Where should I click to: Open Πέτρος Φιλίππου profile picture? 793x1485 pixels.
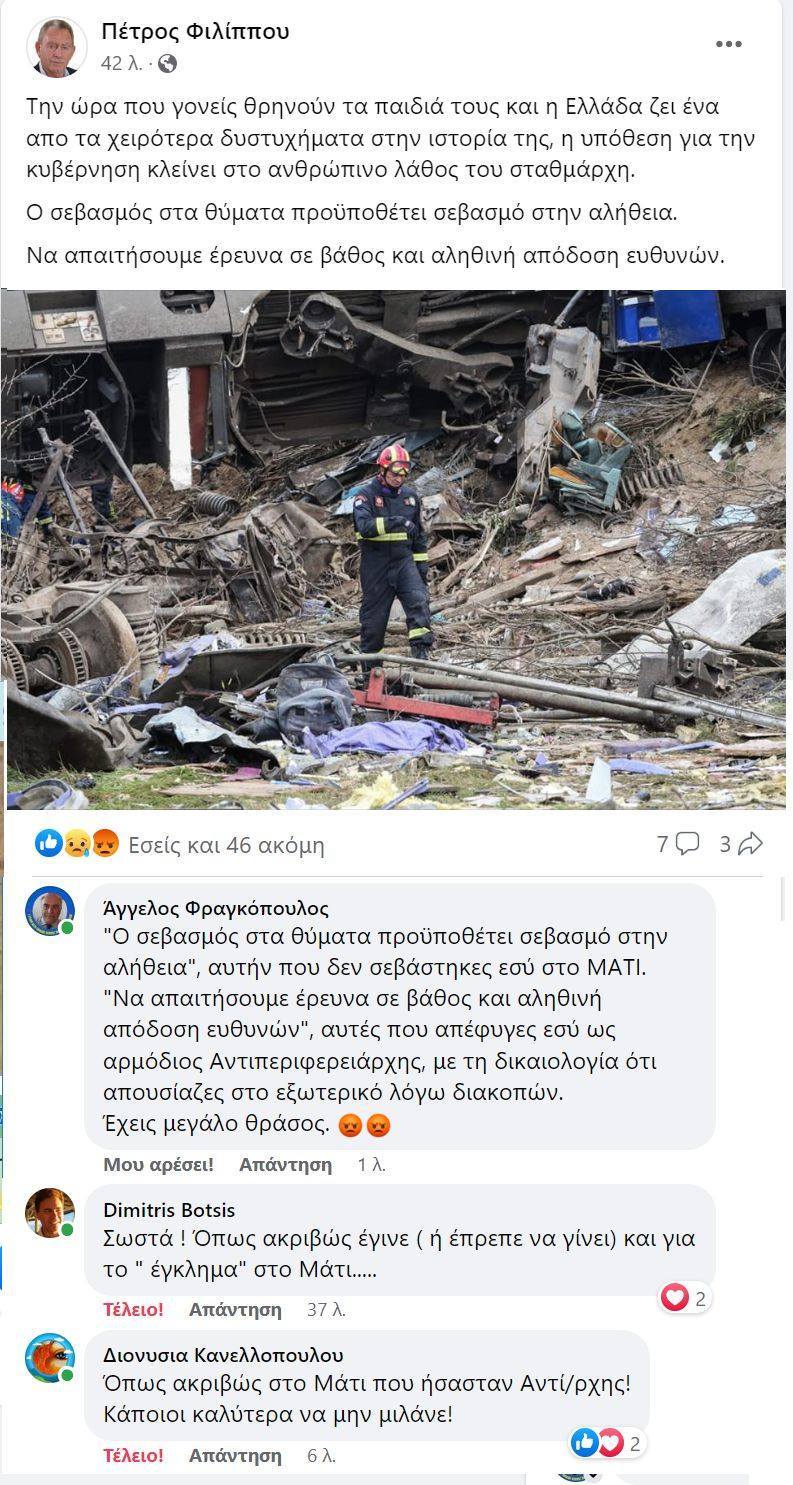click(57, 47)
